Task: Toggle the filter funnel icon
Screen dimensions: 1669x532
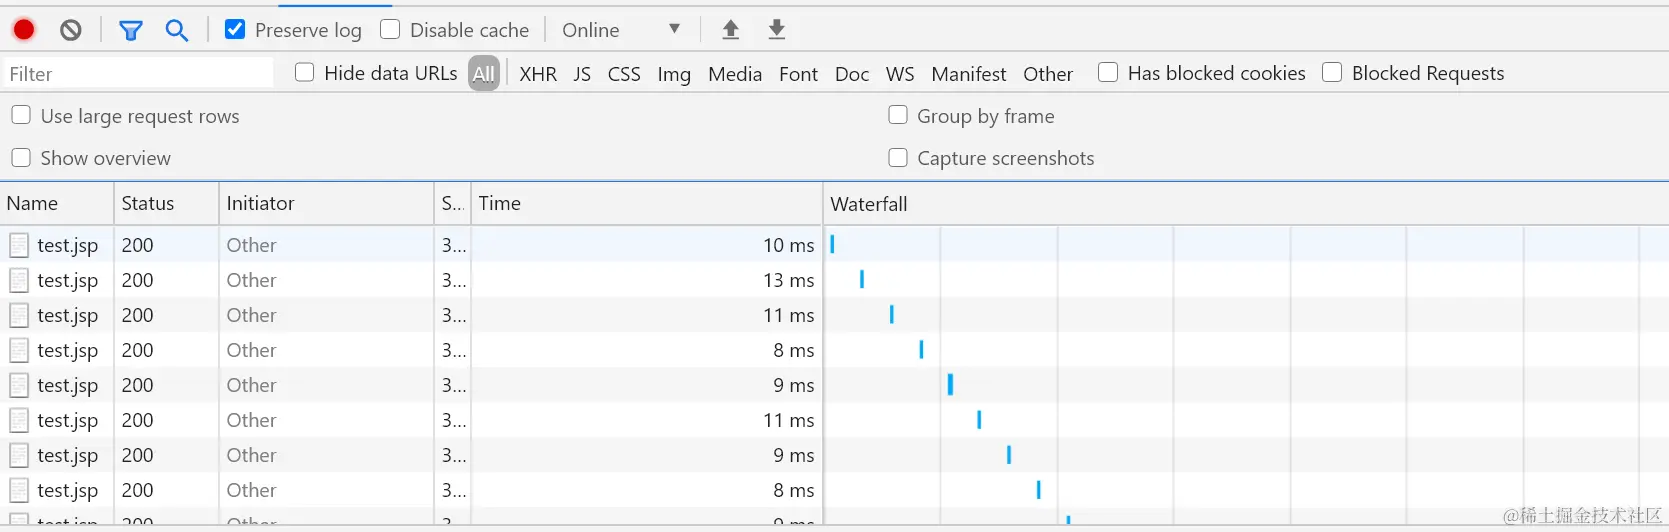Action: pyautogui.click(x=130, y=30)
